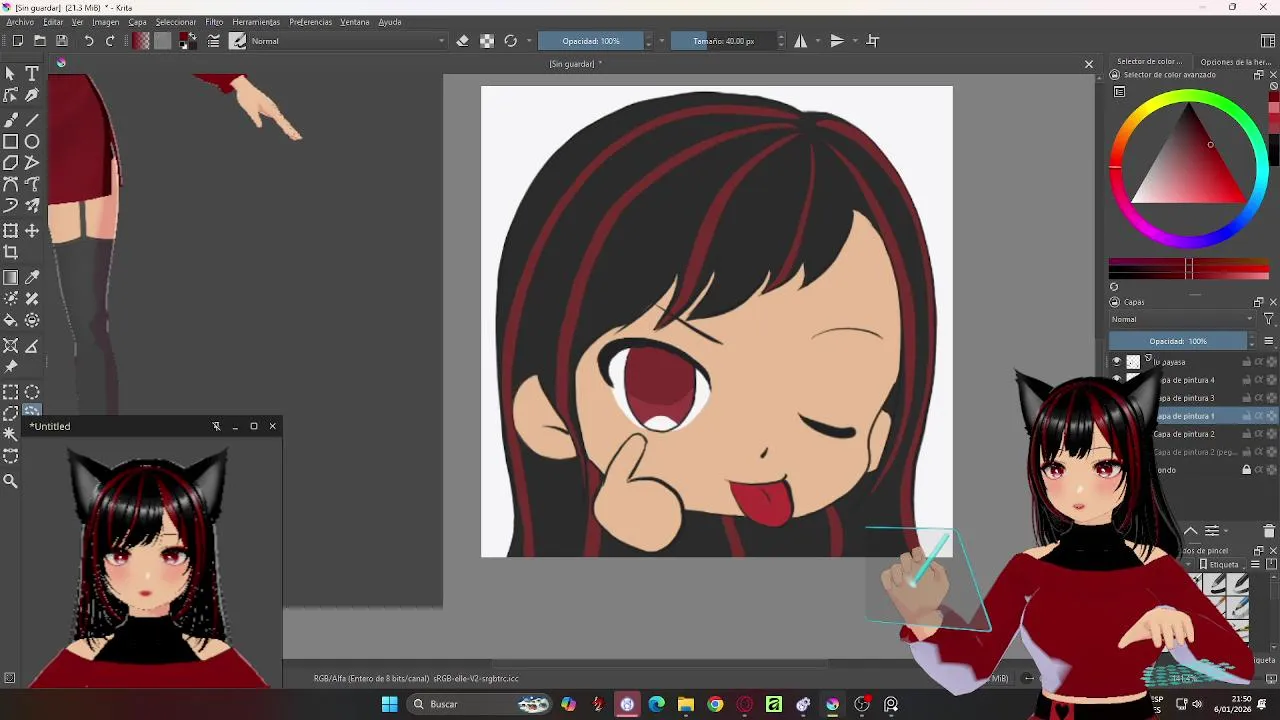Adjust the brush Opacidad slider in toolbar

[591, 41]
